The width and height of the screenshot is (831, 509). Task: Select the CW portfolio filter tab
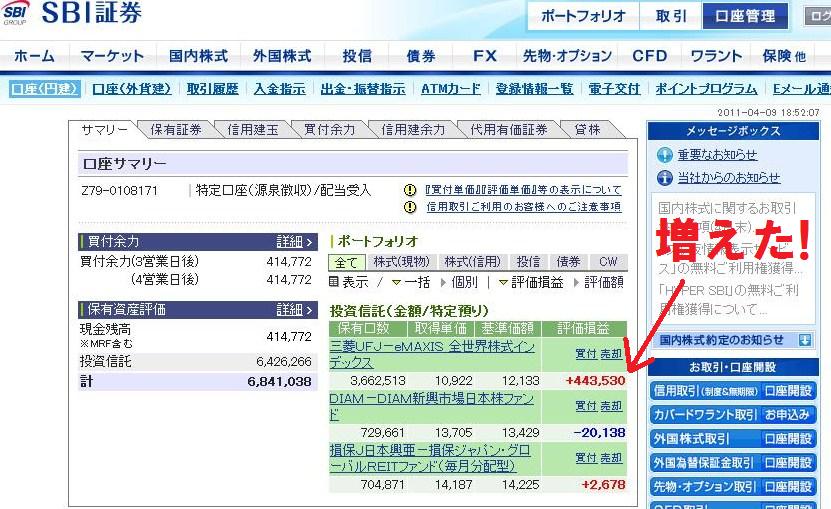[608, 262]
